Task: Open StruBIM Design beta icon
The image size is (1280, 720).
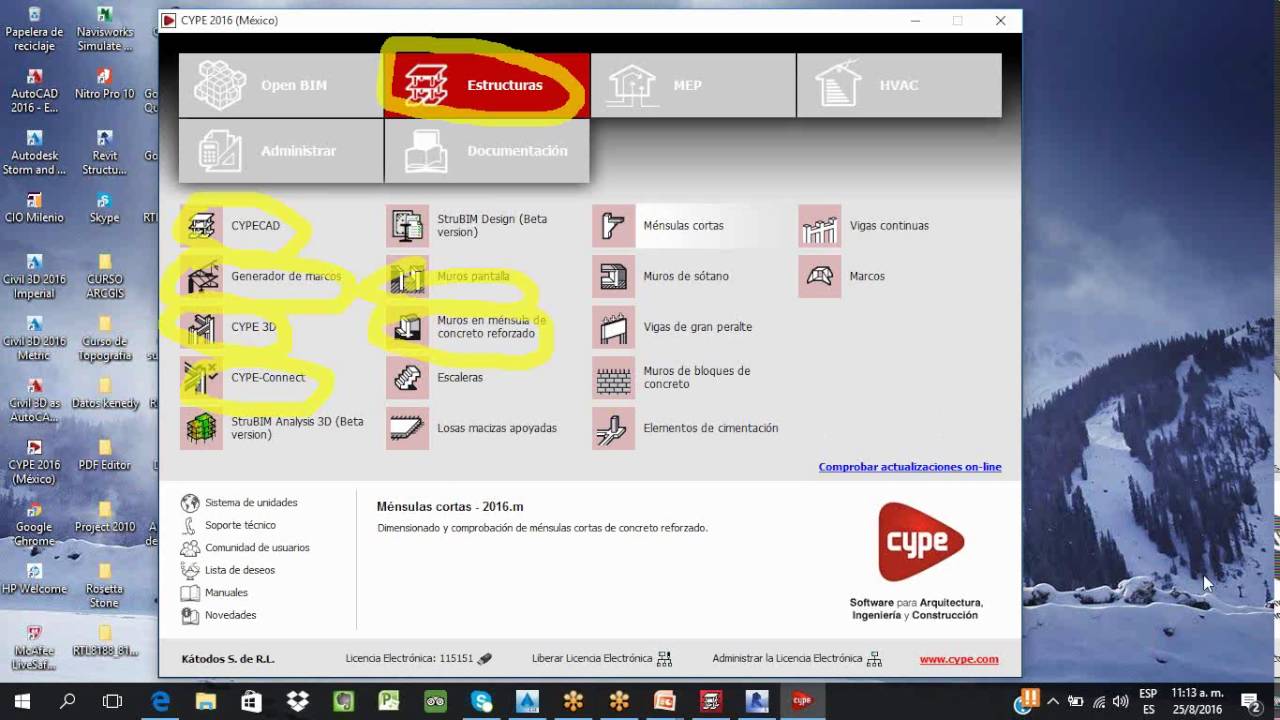Action: click(x=408, y=226)
